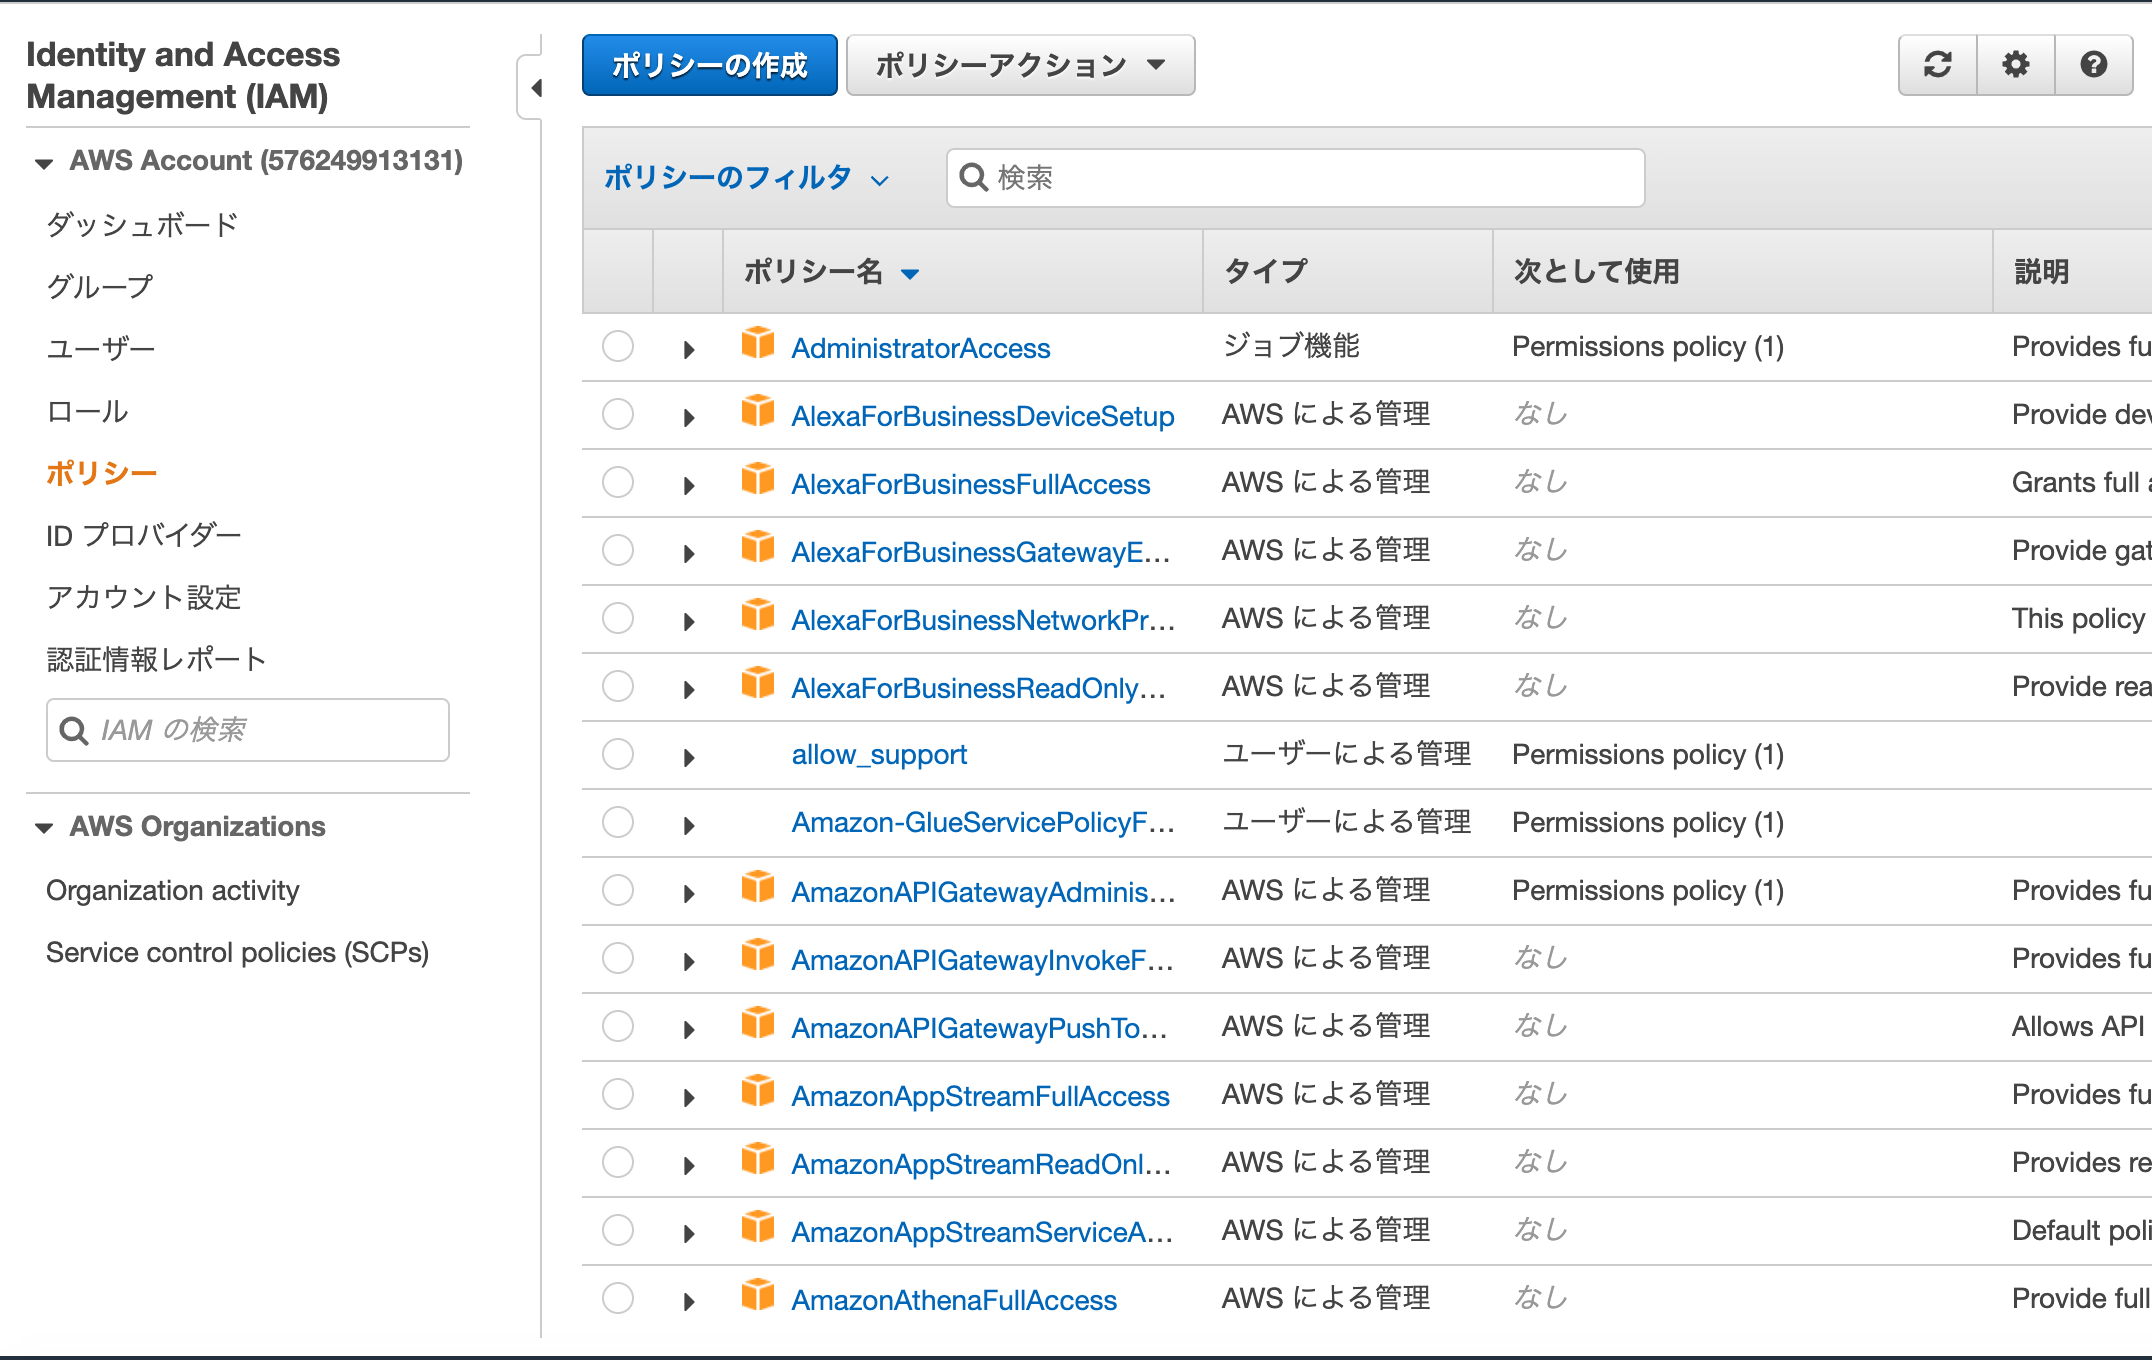
Task: Select the AmazonAthenaFullAccess radio button
Action: [x=618, y=1298]
